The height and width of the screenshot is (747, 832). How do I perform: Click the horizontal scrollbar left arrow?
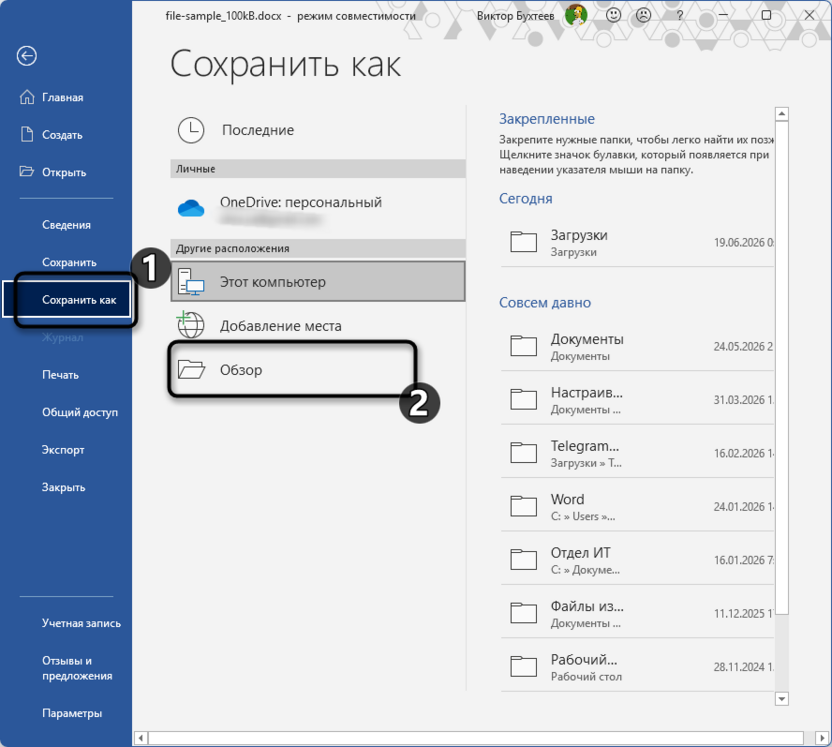click(x=141, y=738)
